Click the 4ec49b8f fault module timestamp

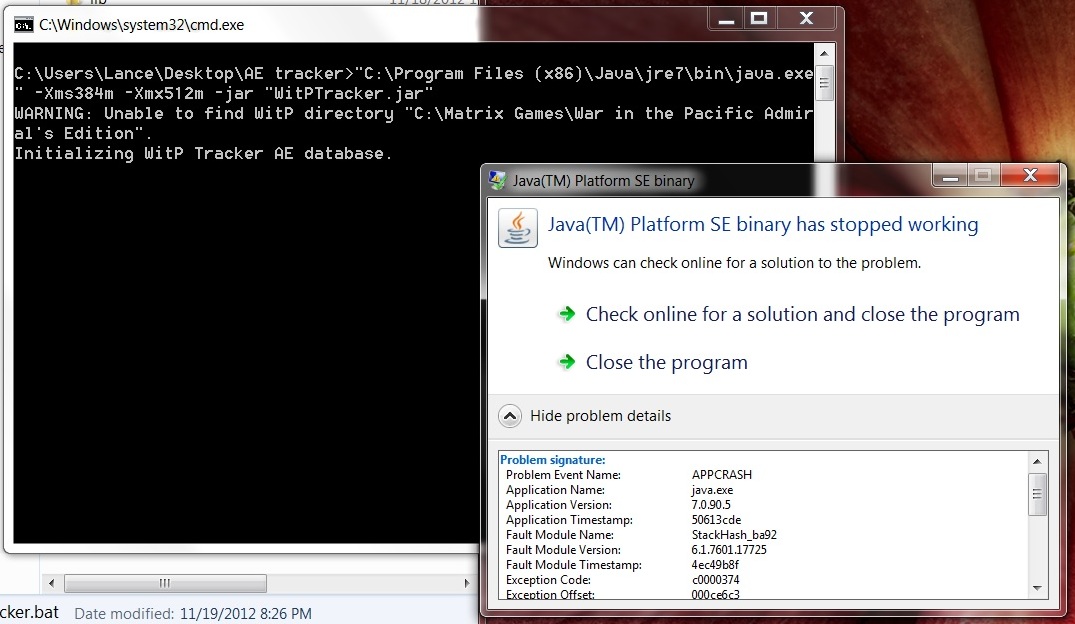coord(715,565)
